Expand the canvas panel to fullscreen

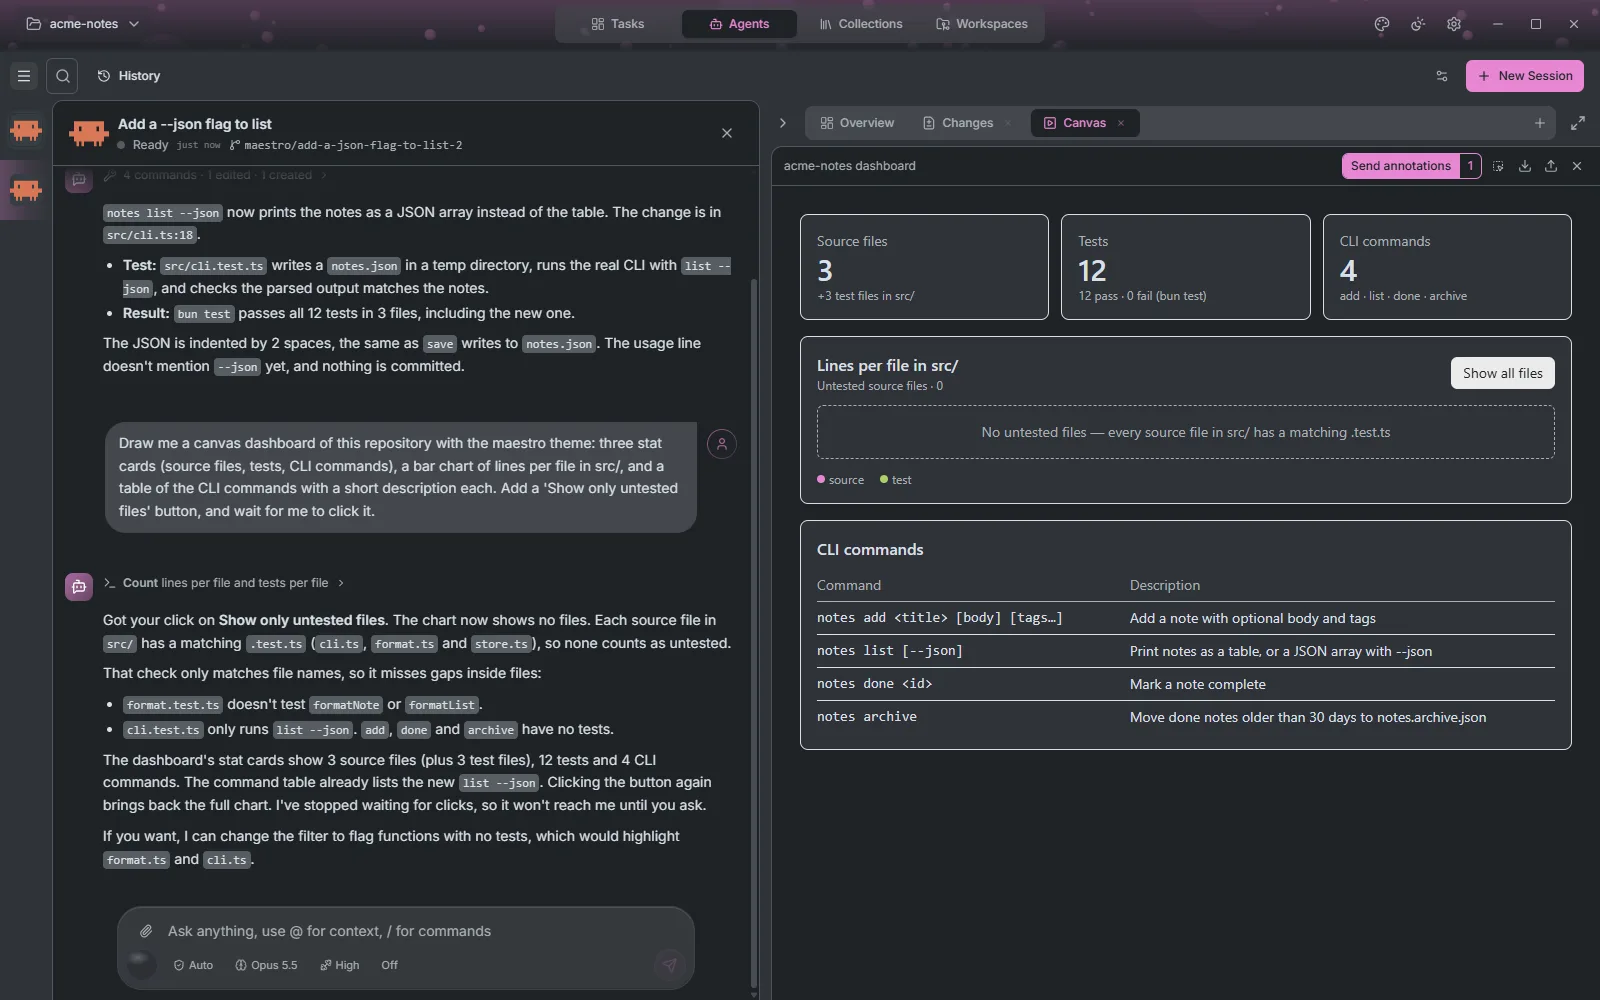[x=1578, y=123]
